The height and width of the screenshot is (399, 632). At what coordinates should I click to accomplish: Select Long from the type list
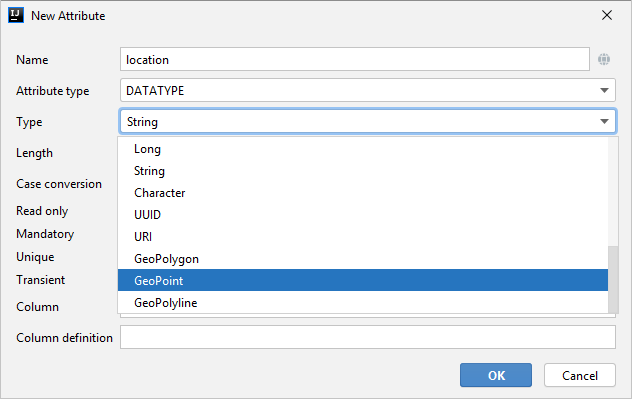click(363, 149)
